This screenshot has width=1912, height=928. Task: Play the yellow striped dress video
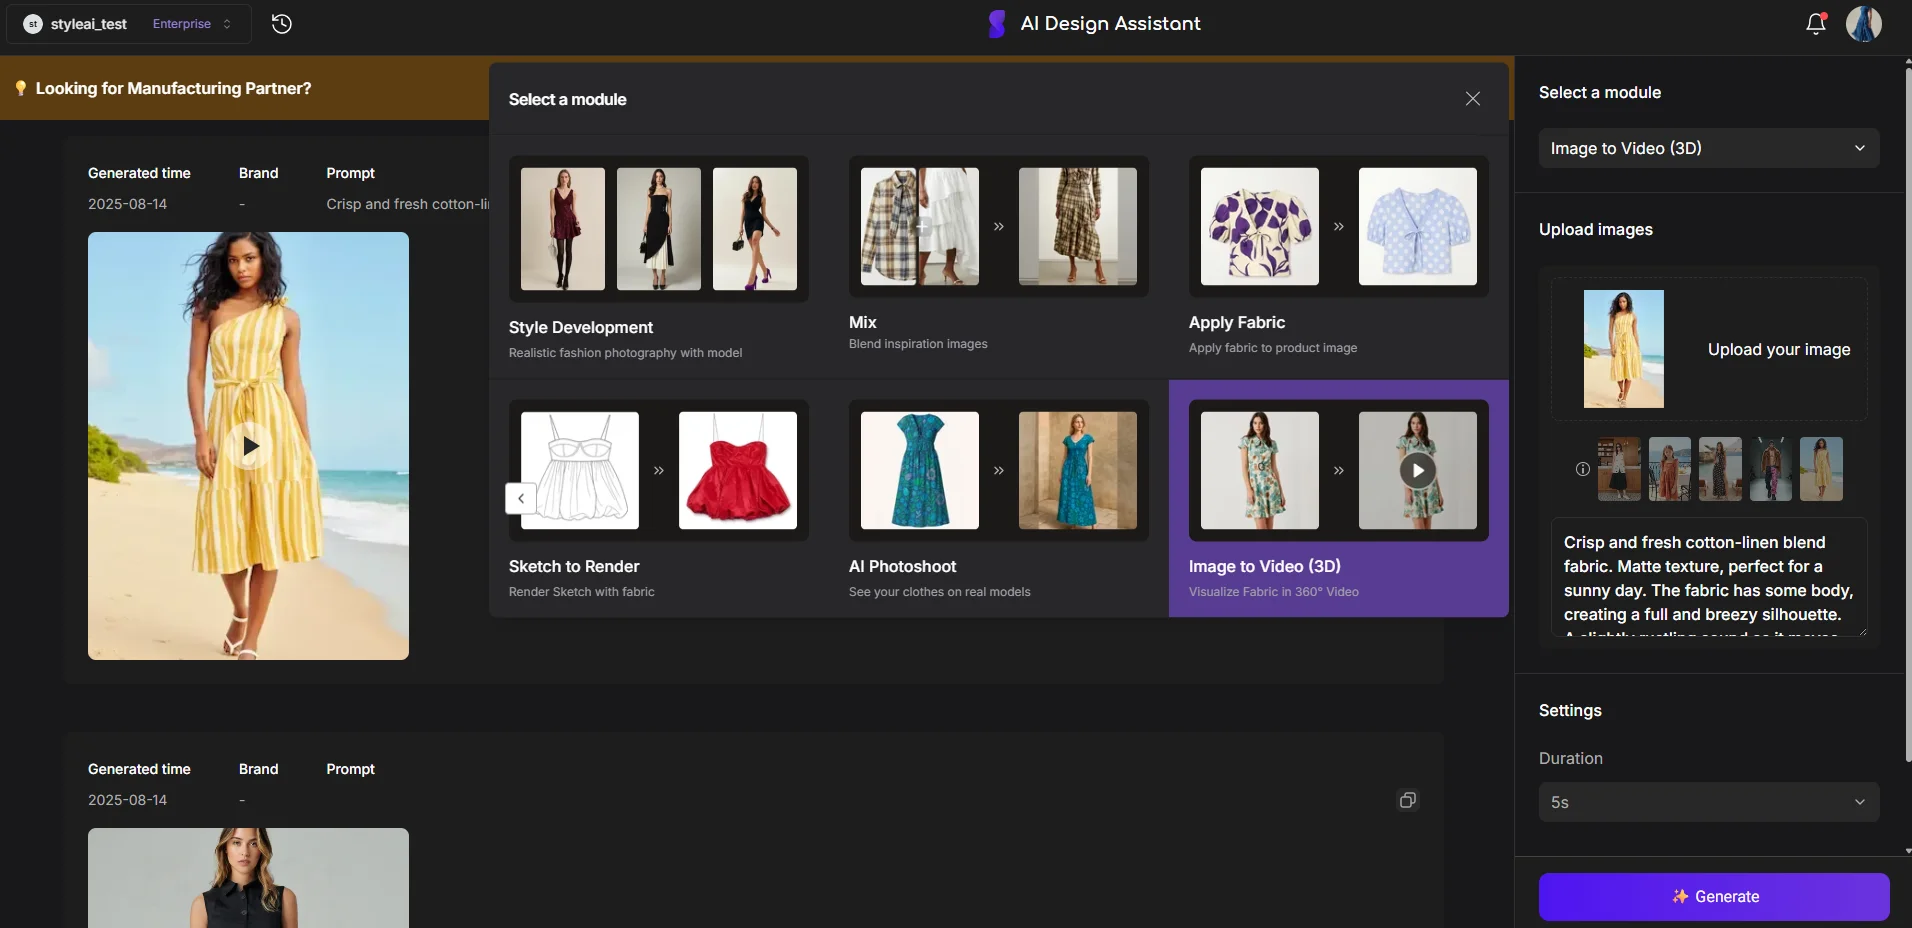[249, 446]
